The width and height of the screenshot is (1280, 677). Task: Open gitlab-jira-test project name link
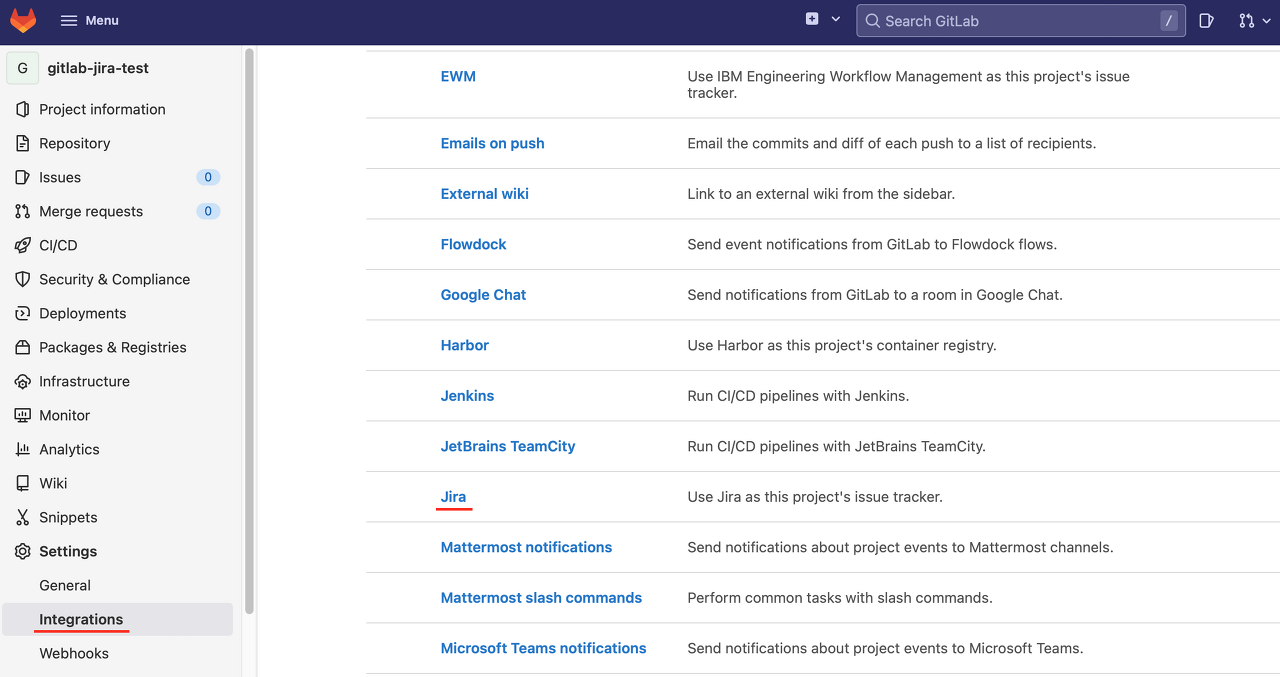pos(98,68)
